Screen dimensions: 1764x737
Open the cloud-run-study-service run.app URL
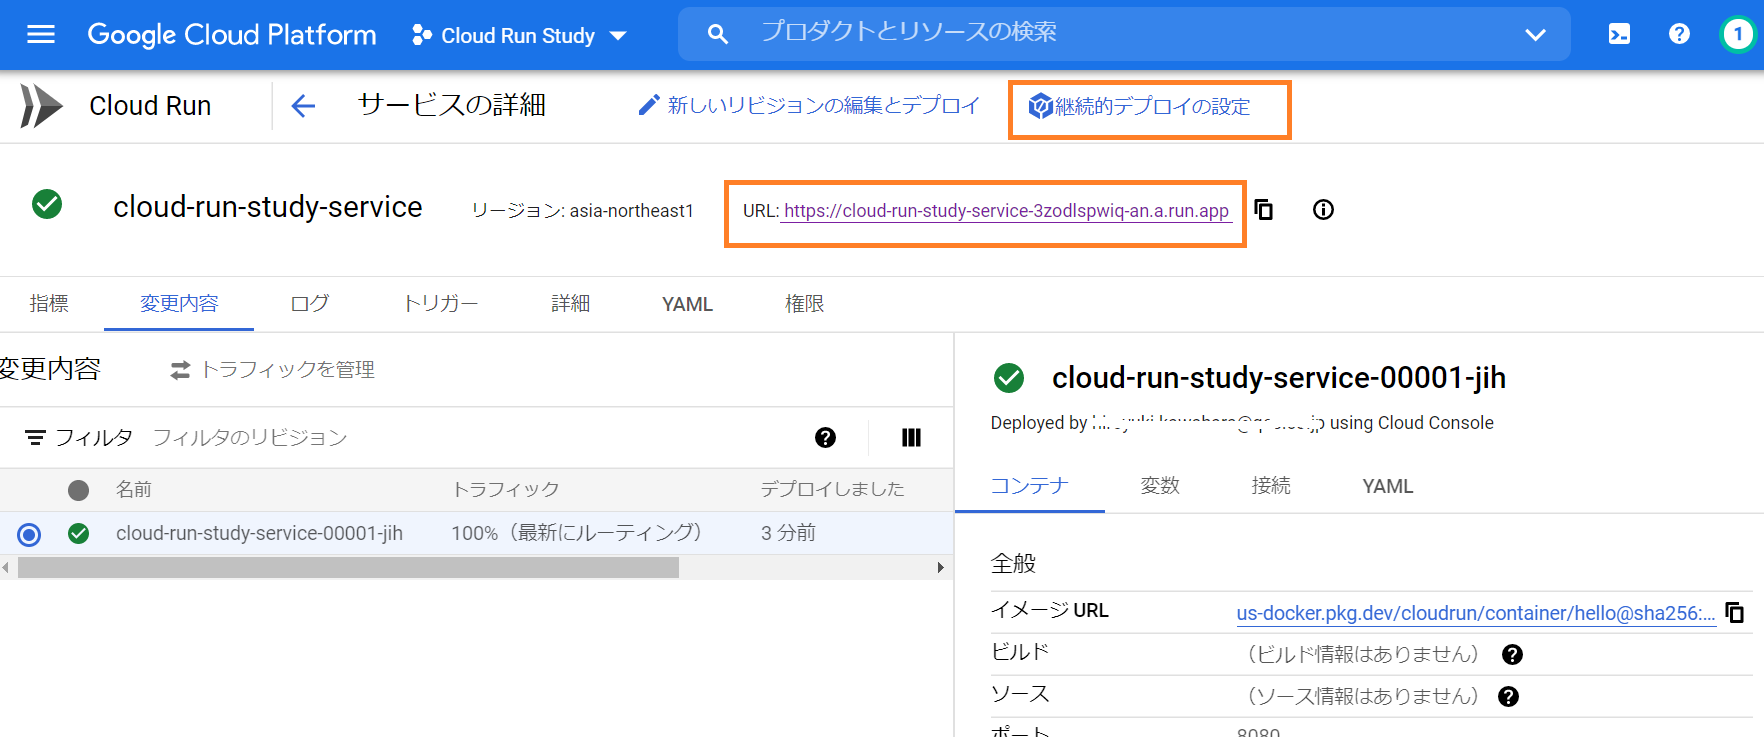pos(1006,211)
